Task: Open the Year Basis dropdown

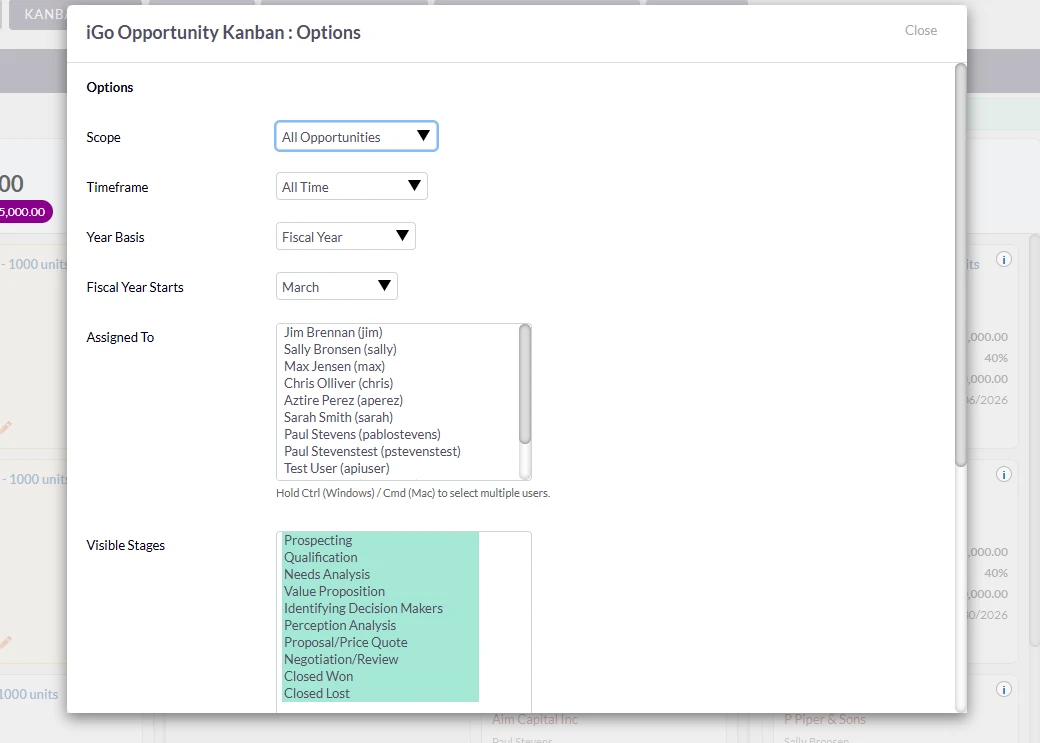Action: click(345, 237)
